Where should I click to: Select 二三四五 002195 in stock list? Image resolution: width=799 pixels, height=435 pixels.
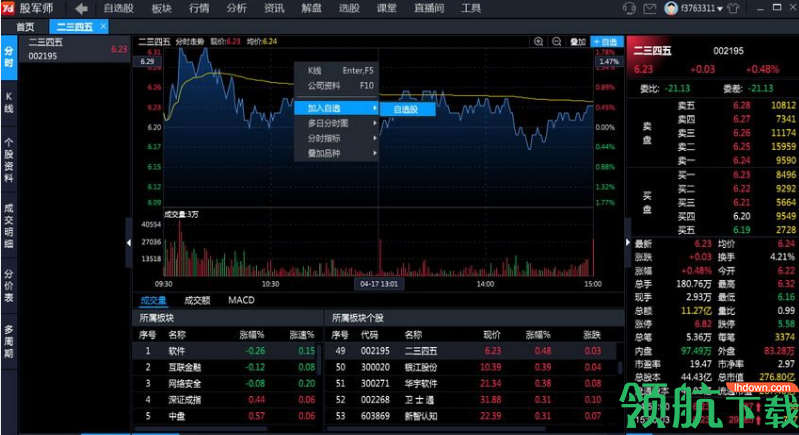74,49
